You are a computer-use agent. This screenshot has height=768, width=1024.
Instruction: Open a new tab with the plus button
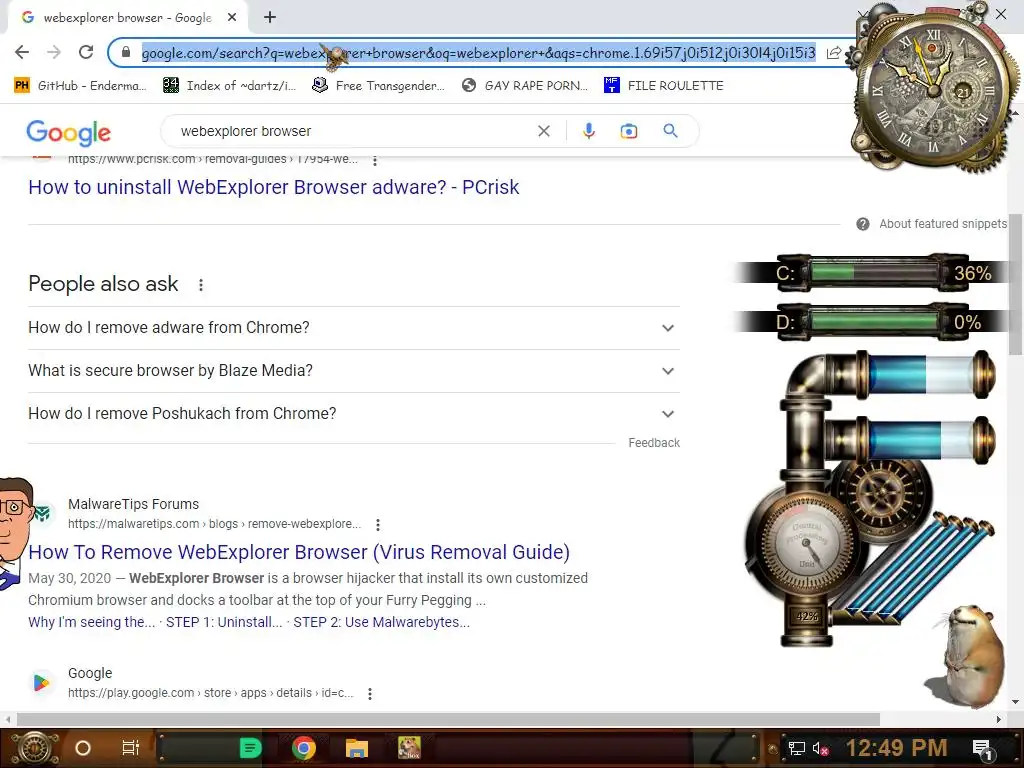[x=270, y=18]
